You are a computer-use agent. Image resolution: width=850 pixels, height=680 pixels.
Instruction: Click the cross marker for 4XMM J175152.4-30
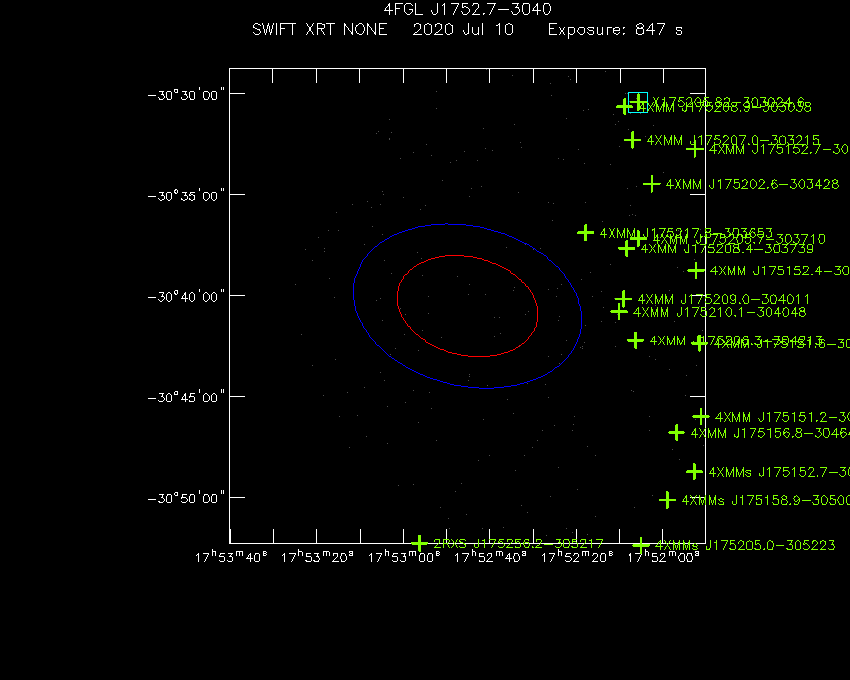pos(696,271)
